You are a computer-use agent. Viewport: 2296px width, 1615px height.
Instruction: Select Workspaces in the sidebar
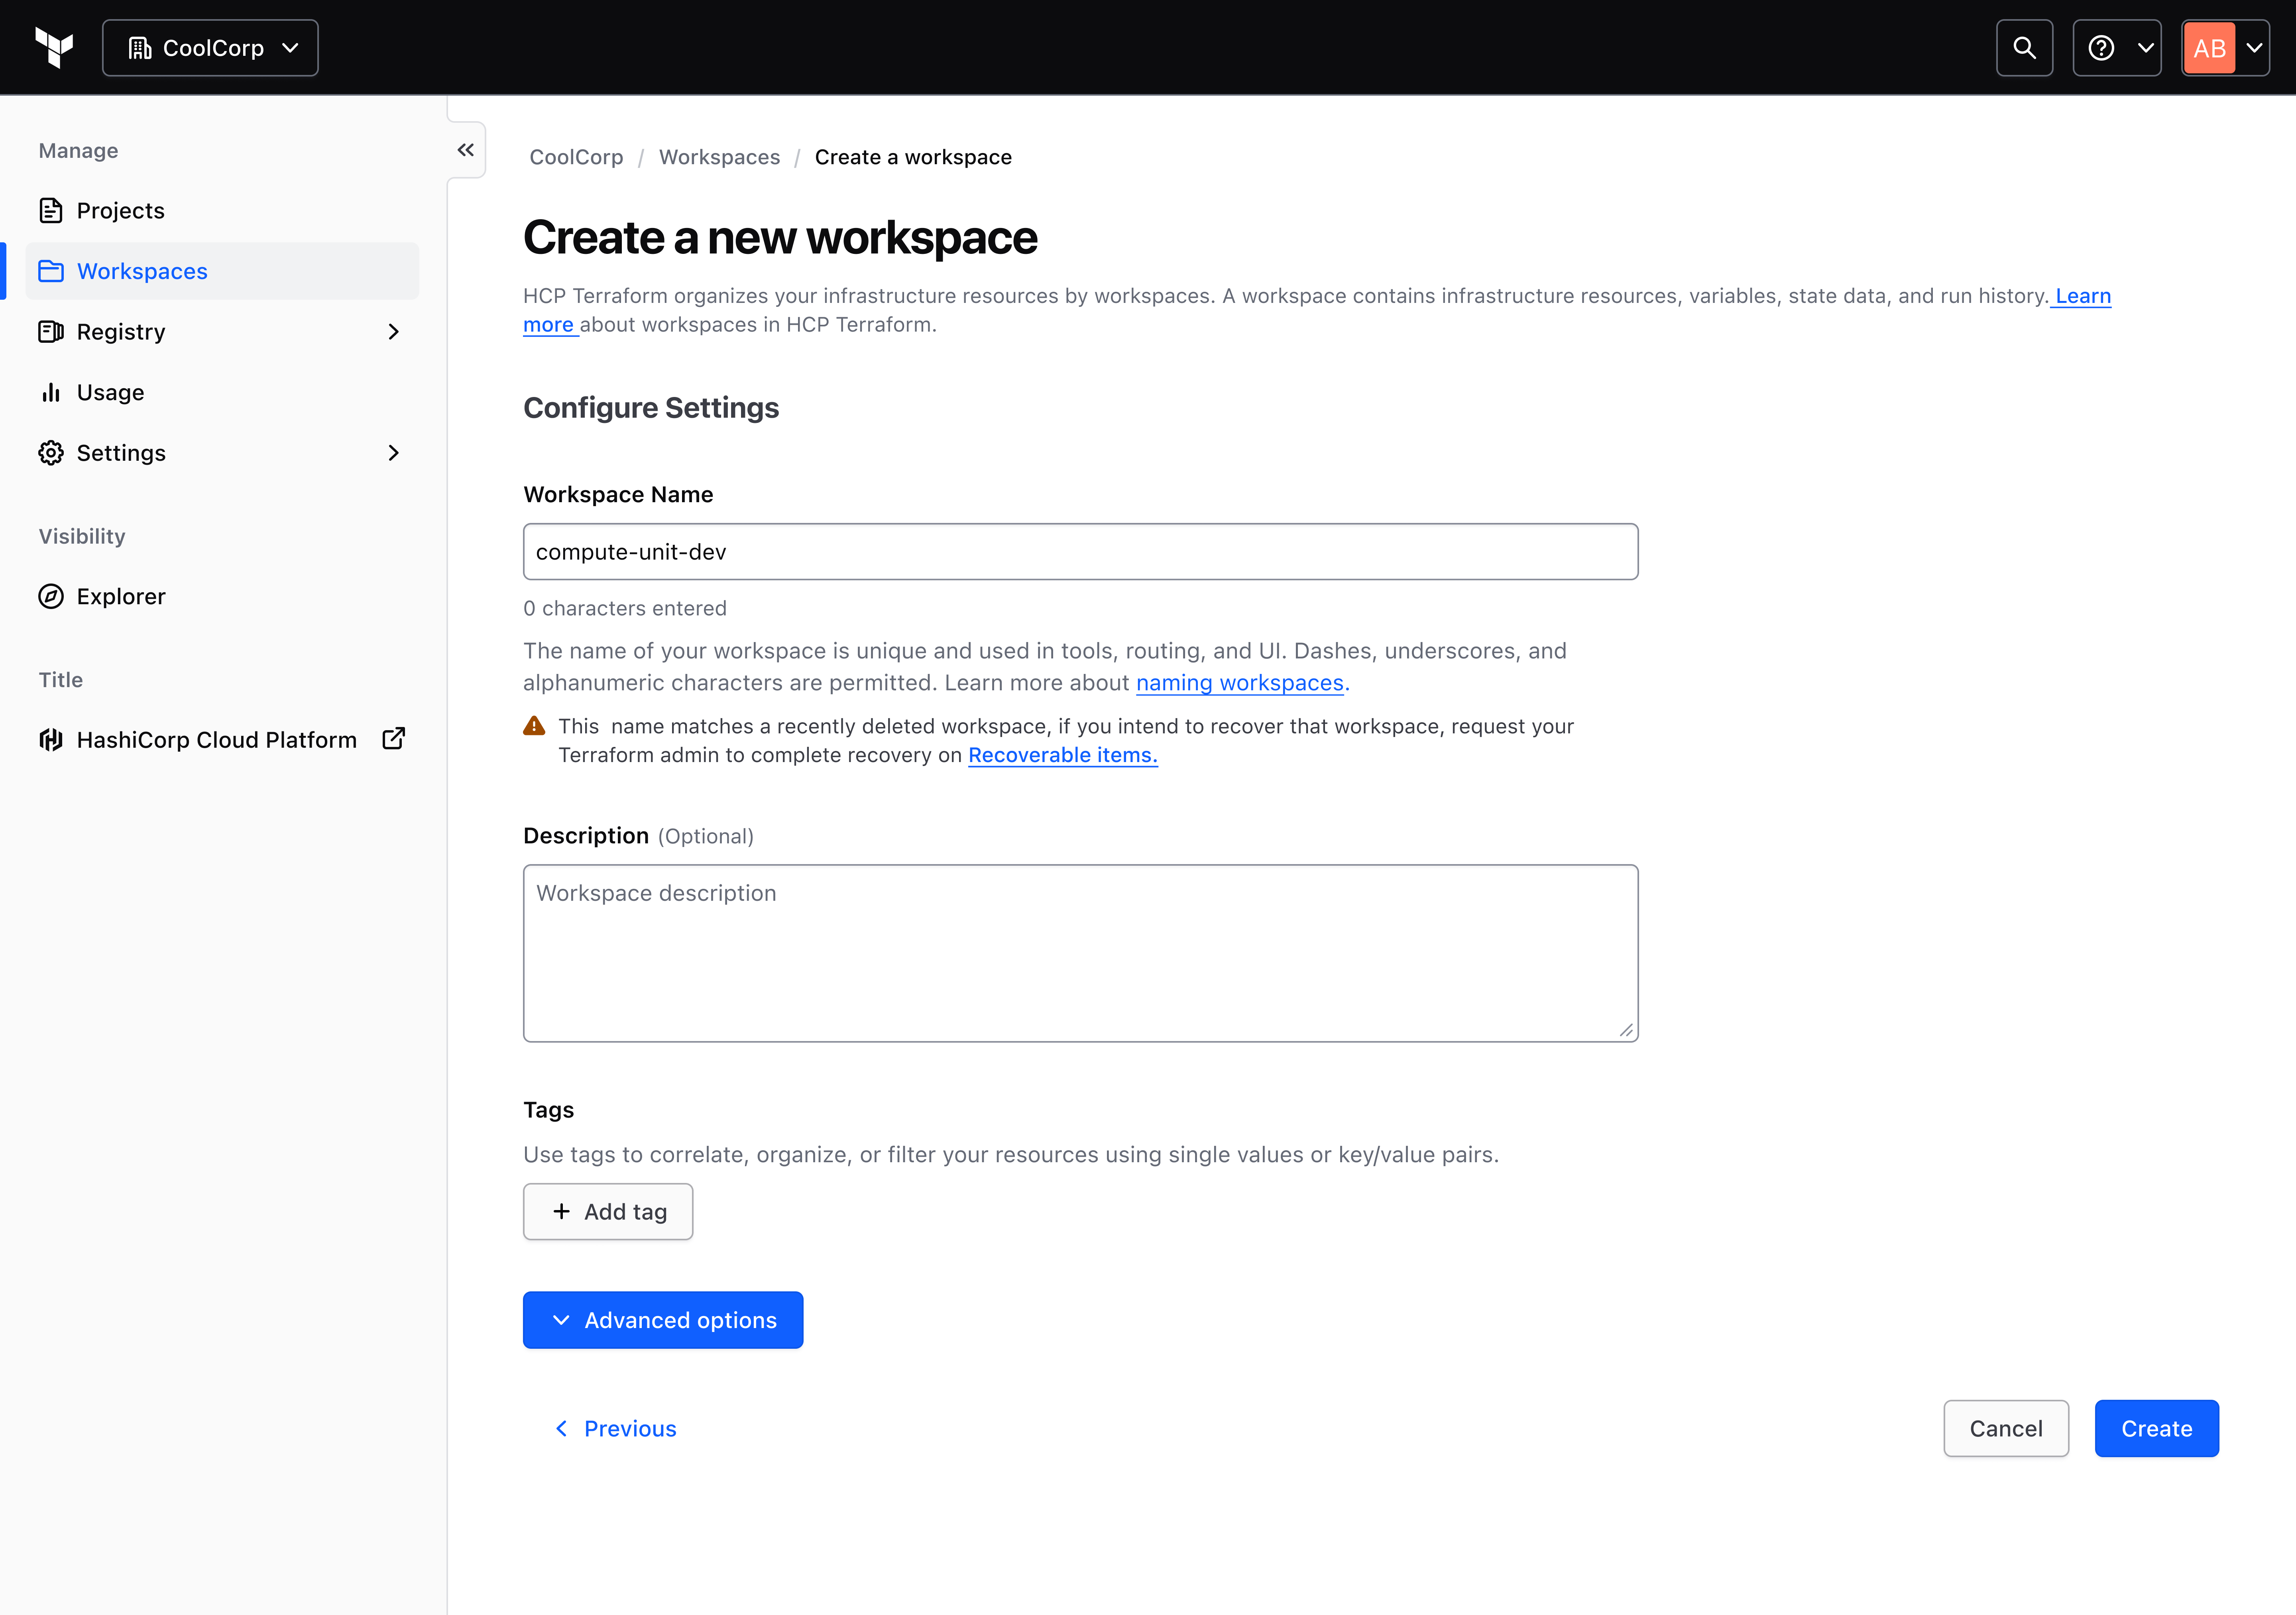(x=142, y=271)
